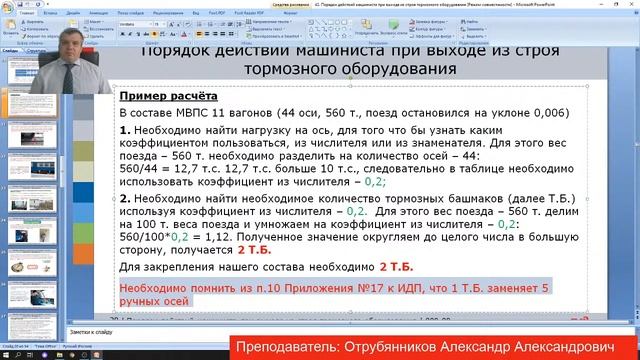Switch to the Home (Главная) ribbon tab
This screenshot has height=360, width=640.
click(27, 13)
